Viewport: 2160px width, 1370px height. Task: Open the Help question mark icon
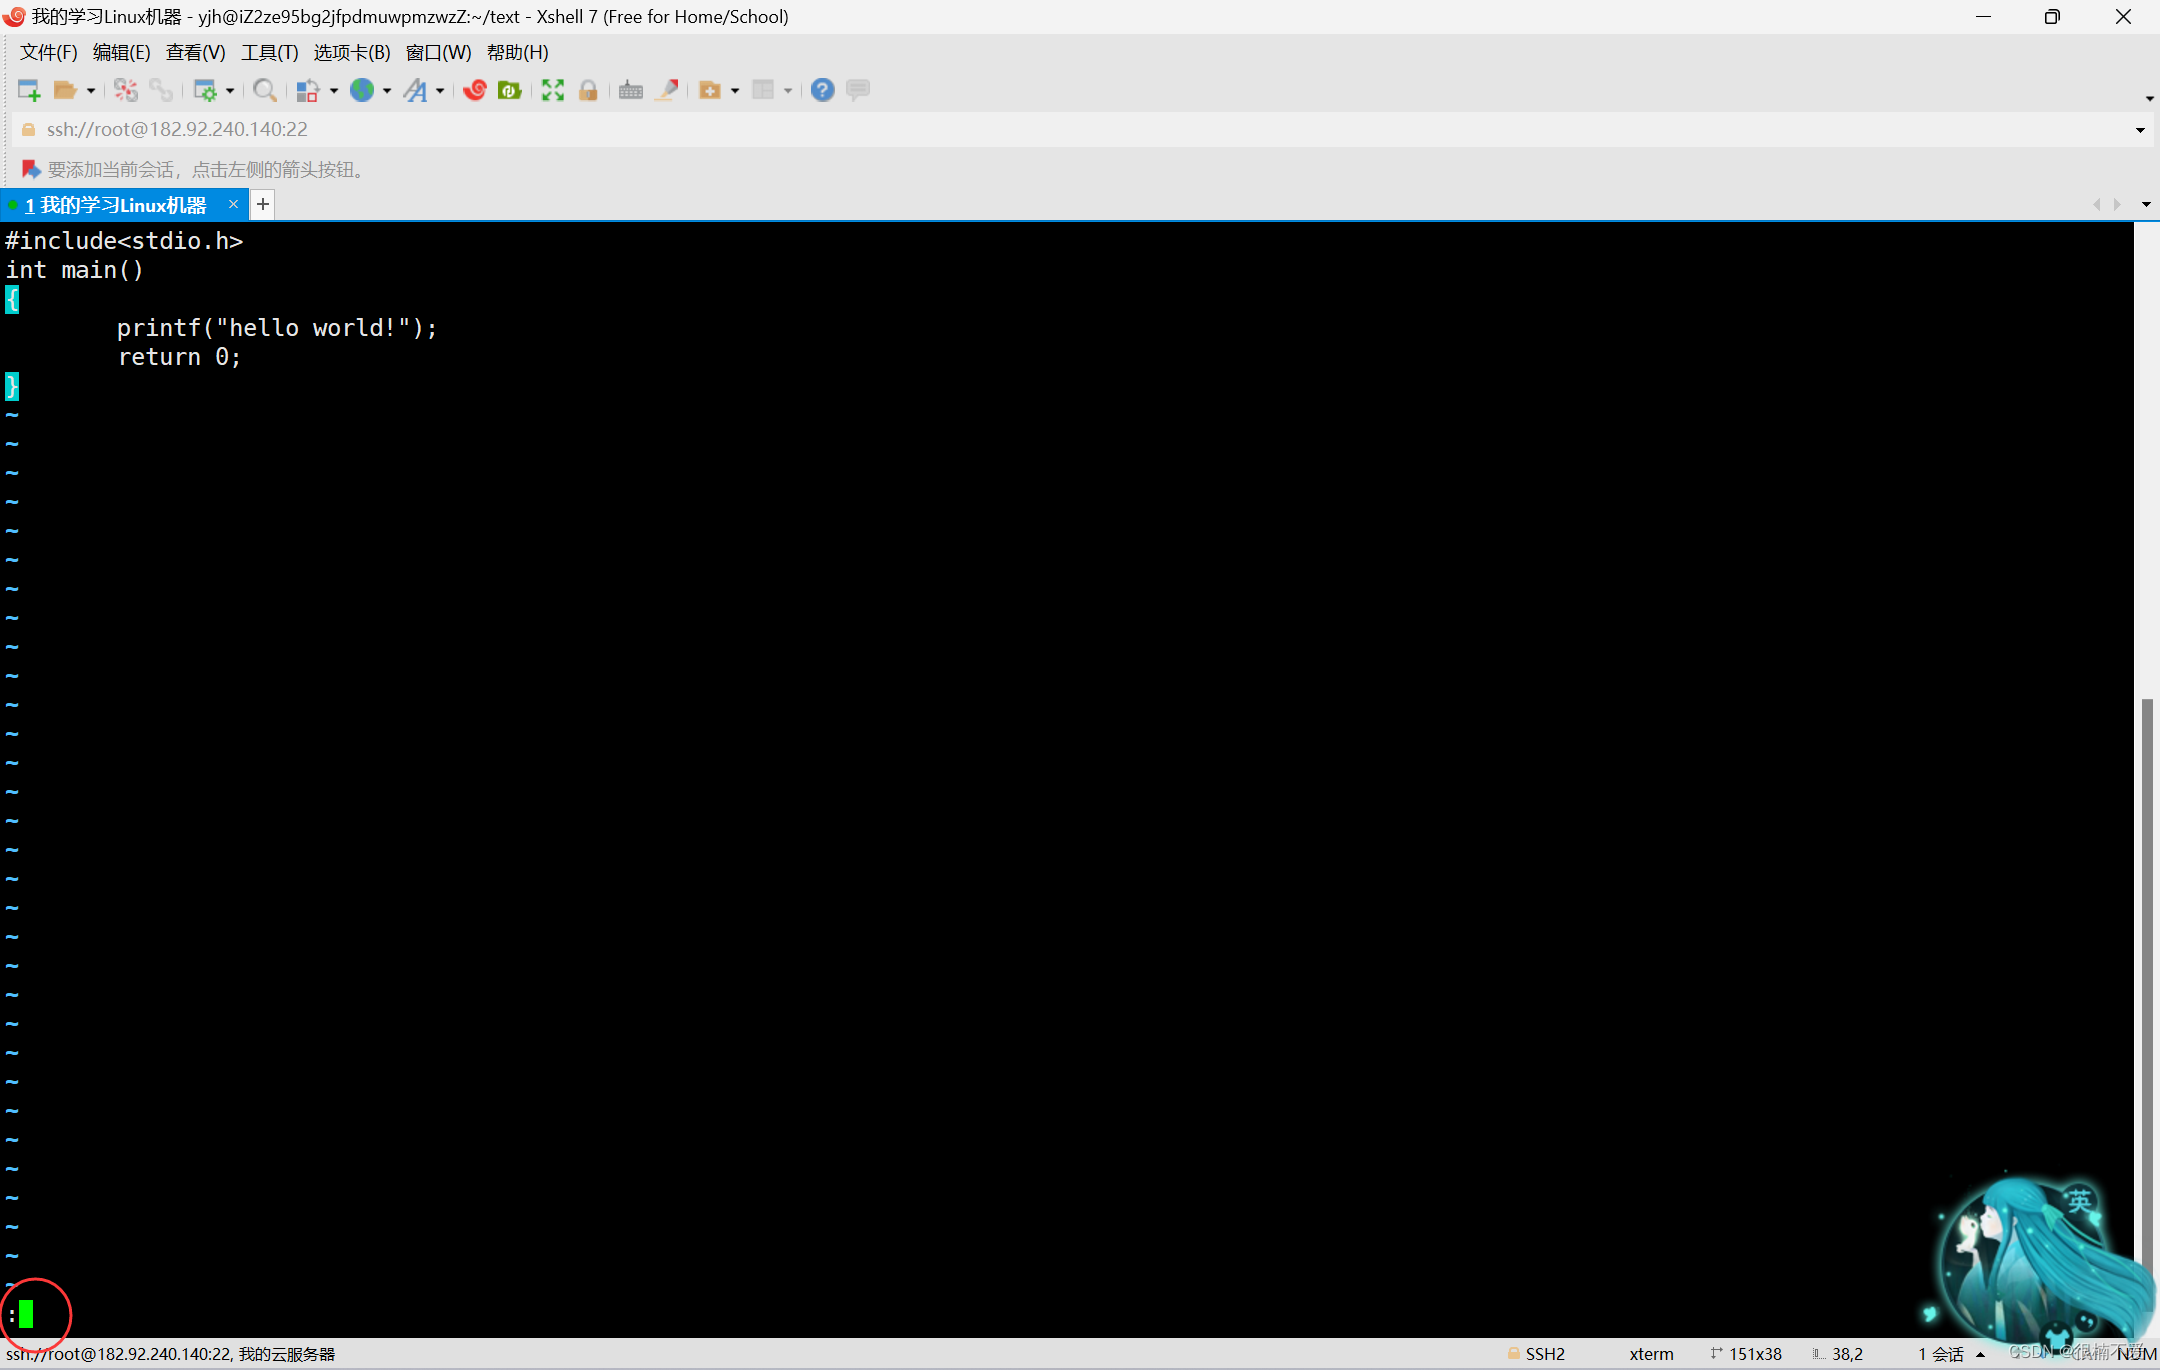822,91
